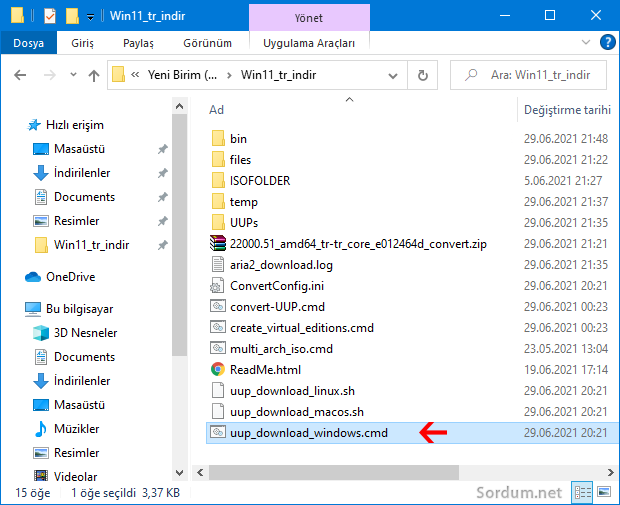Click the search box Ara: Win11_tr_indir
Viewport: 620px width, 505px height.
528,75
